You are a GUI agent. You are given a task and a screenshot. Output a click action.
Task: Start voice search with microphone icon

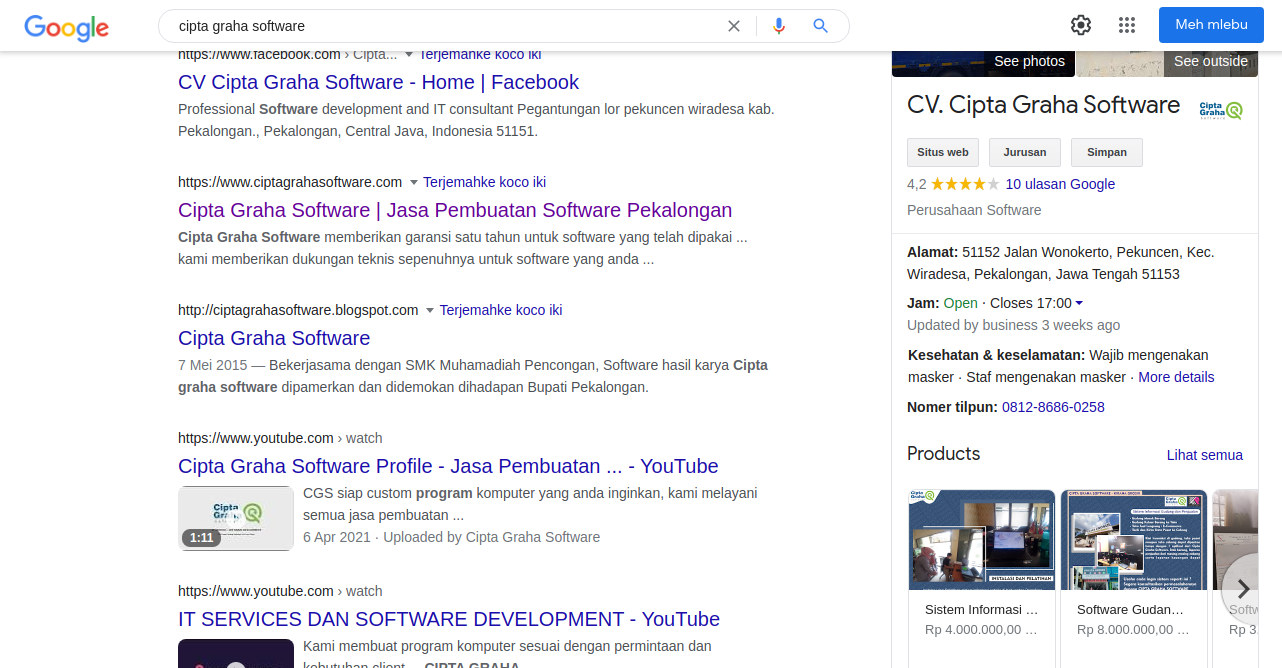click(x=779, y=26)
